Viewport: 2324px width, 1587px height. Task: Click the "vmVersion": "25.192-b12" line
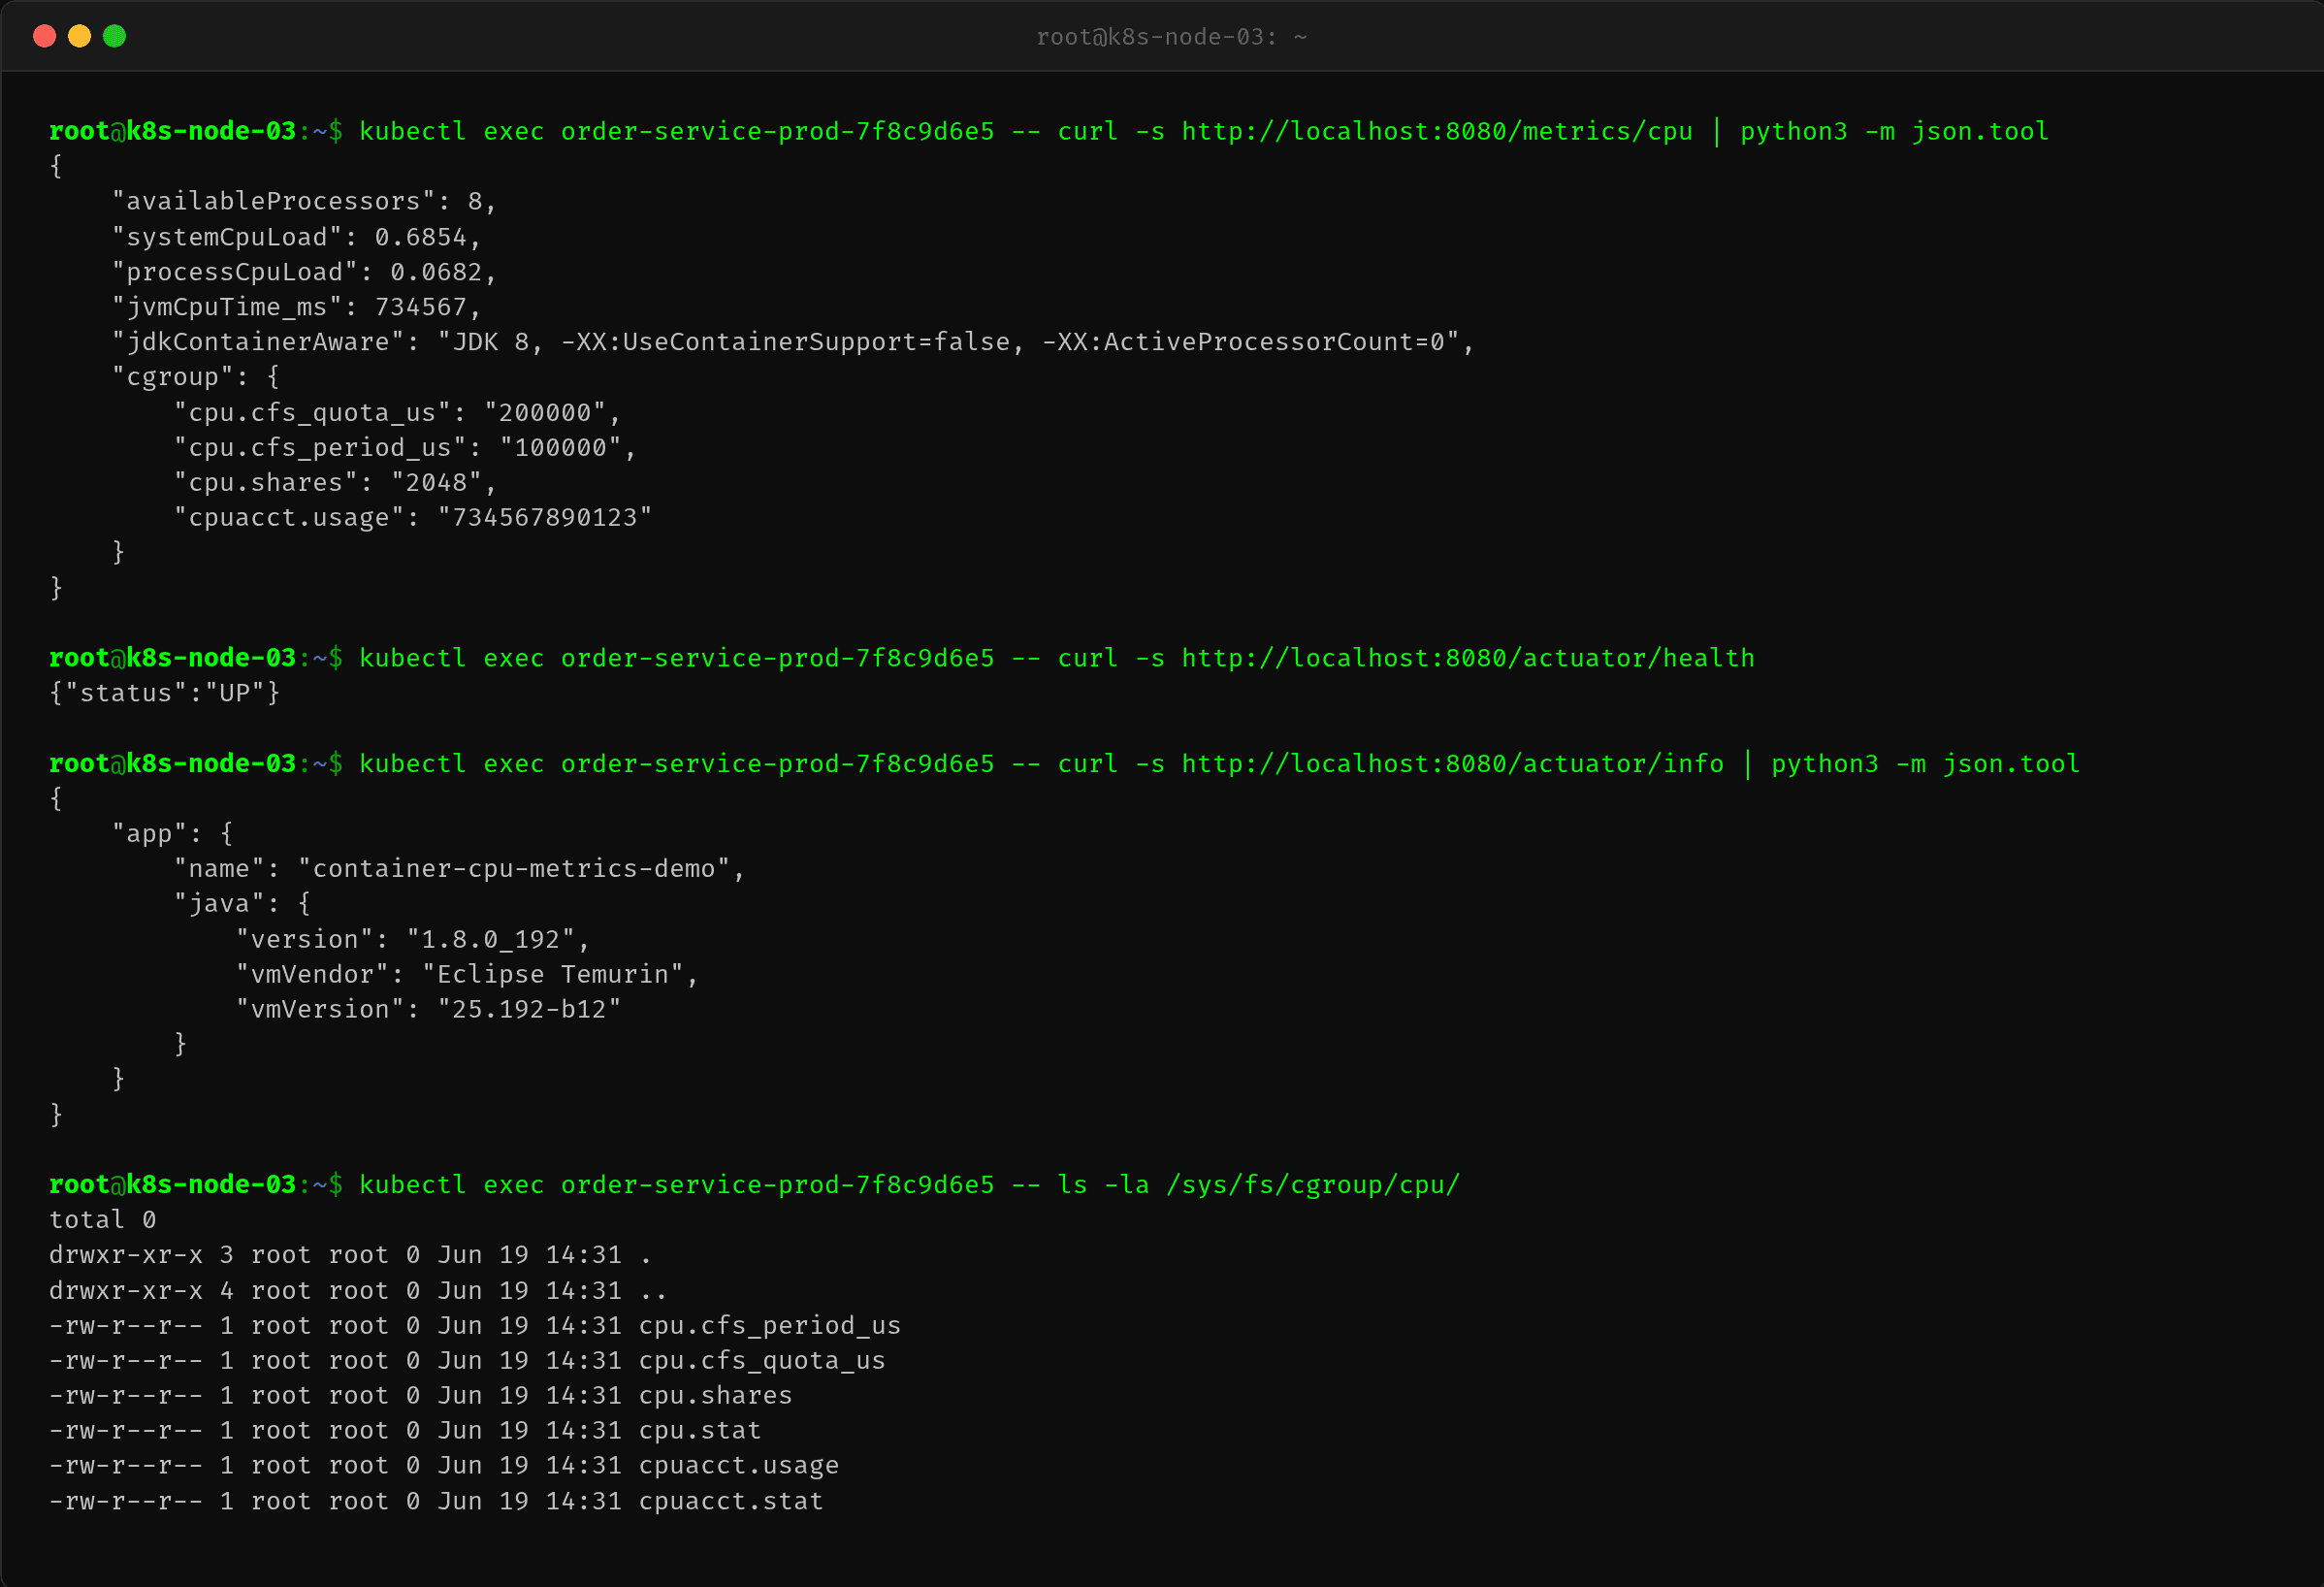click(428, 1010)
